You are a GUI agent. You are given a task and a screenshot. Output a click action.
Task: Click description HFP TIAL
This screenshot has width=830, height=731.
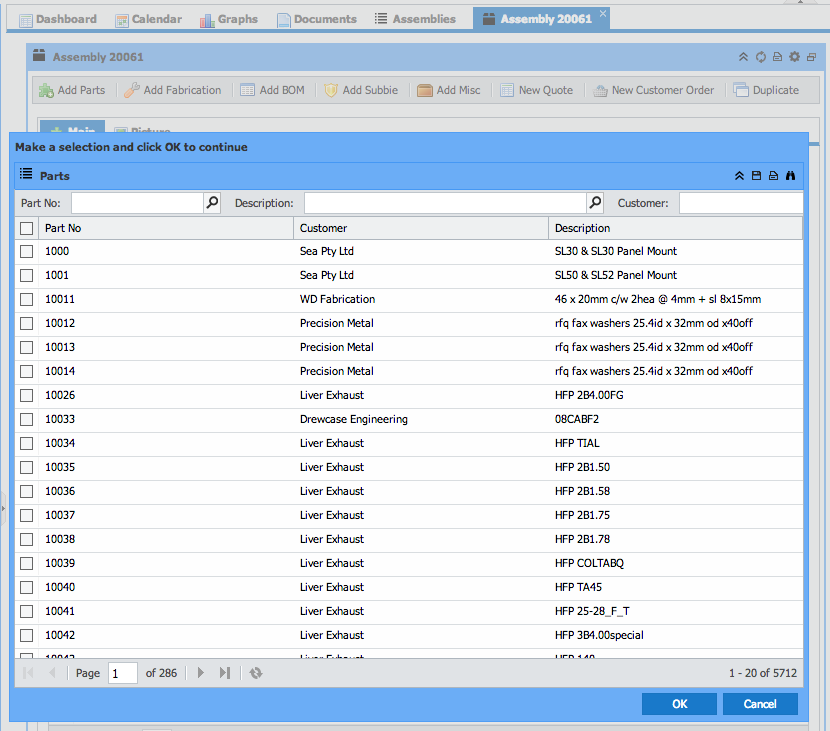click(577, 443)
